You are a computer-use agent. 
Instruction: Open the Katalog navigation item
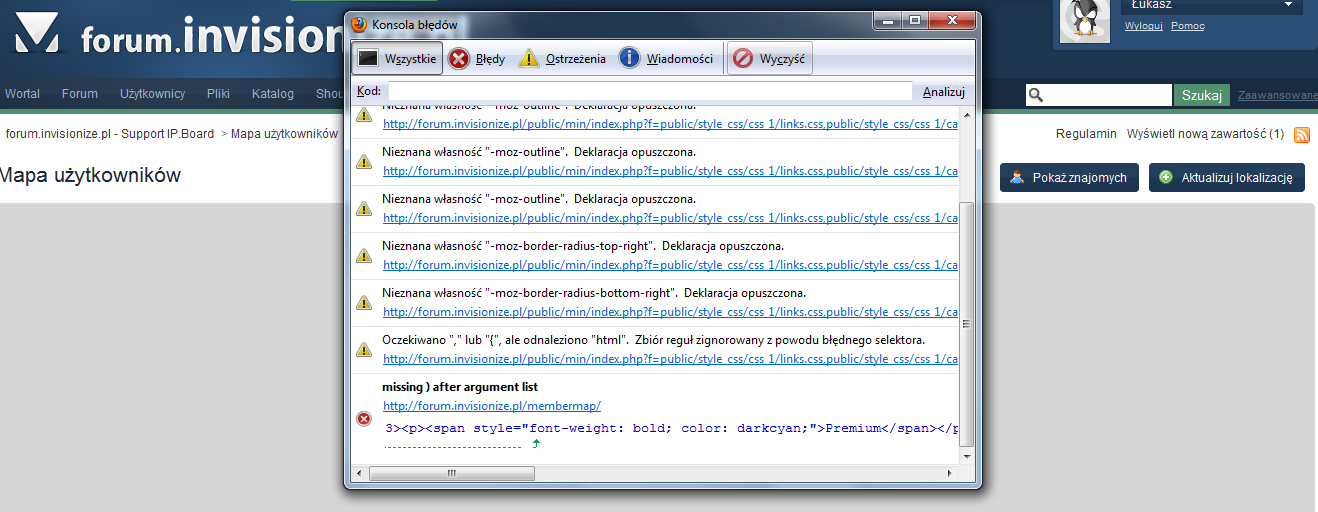(273, 94)
